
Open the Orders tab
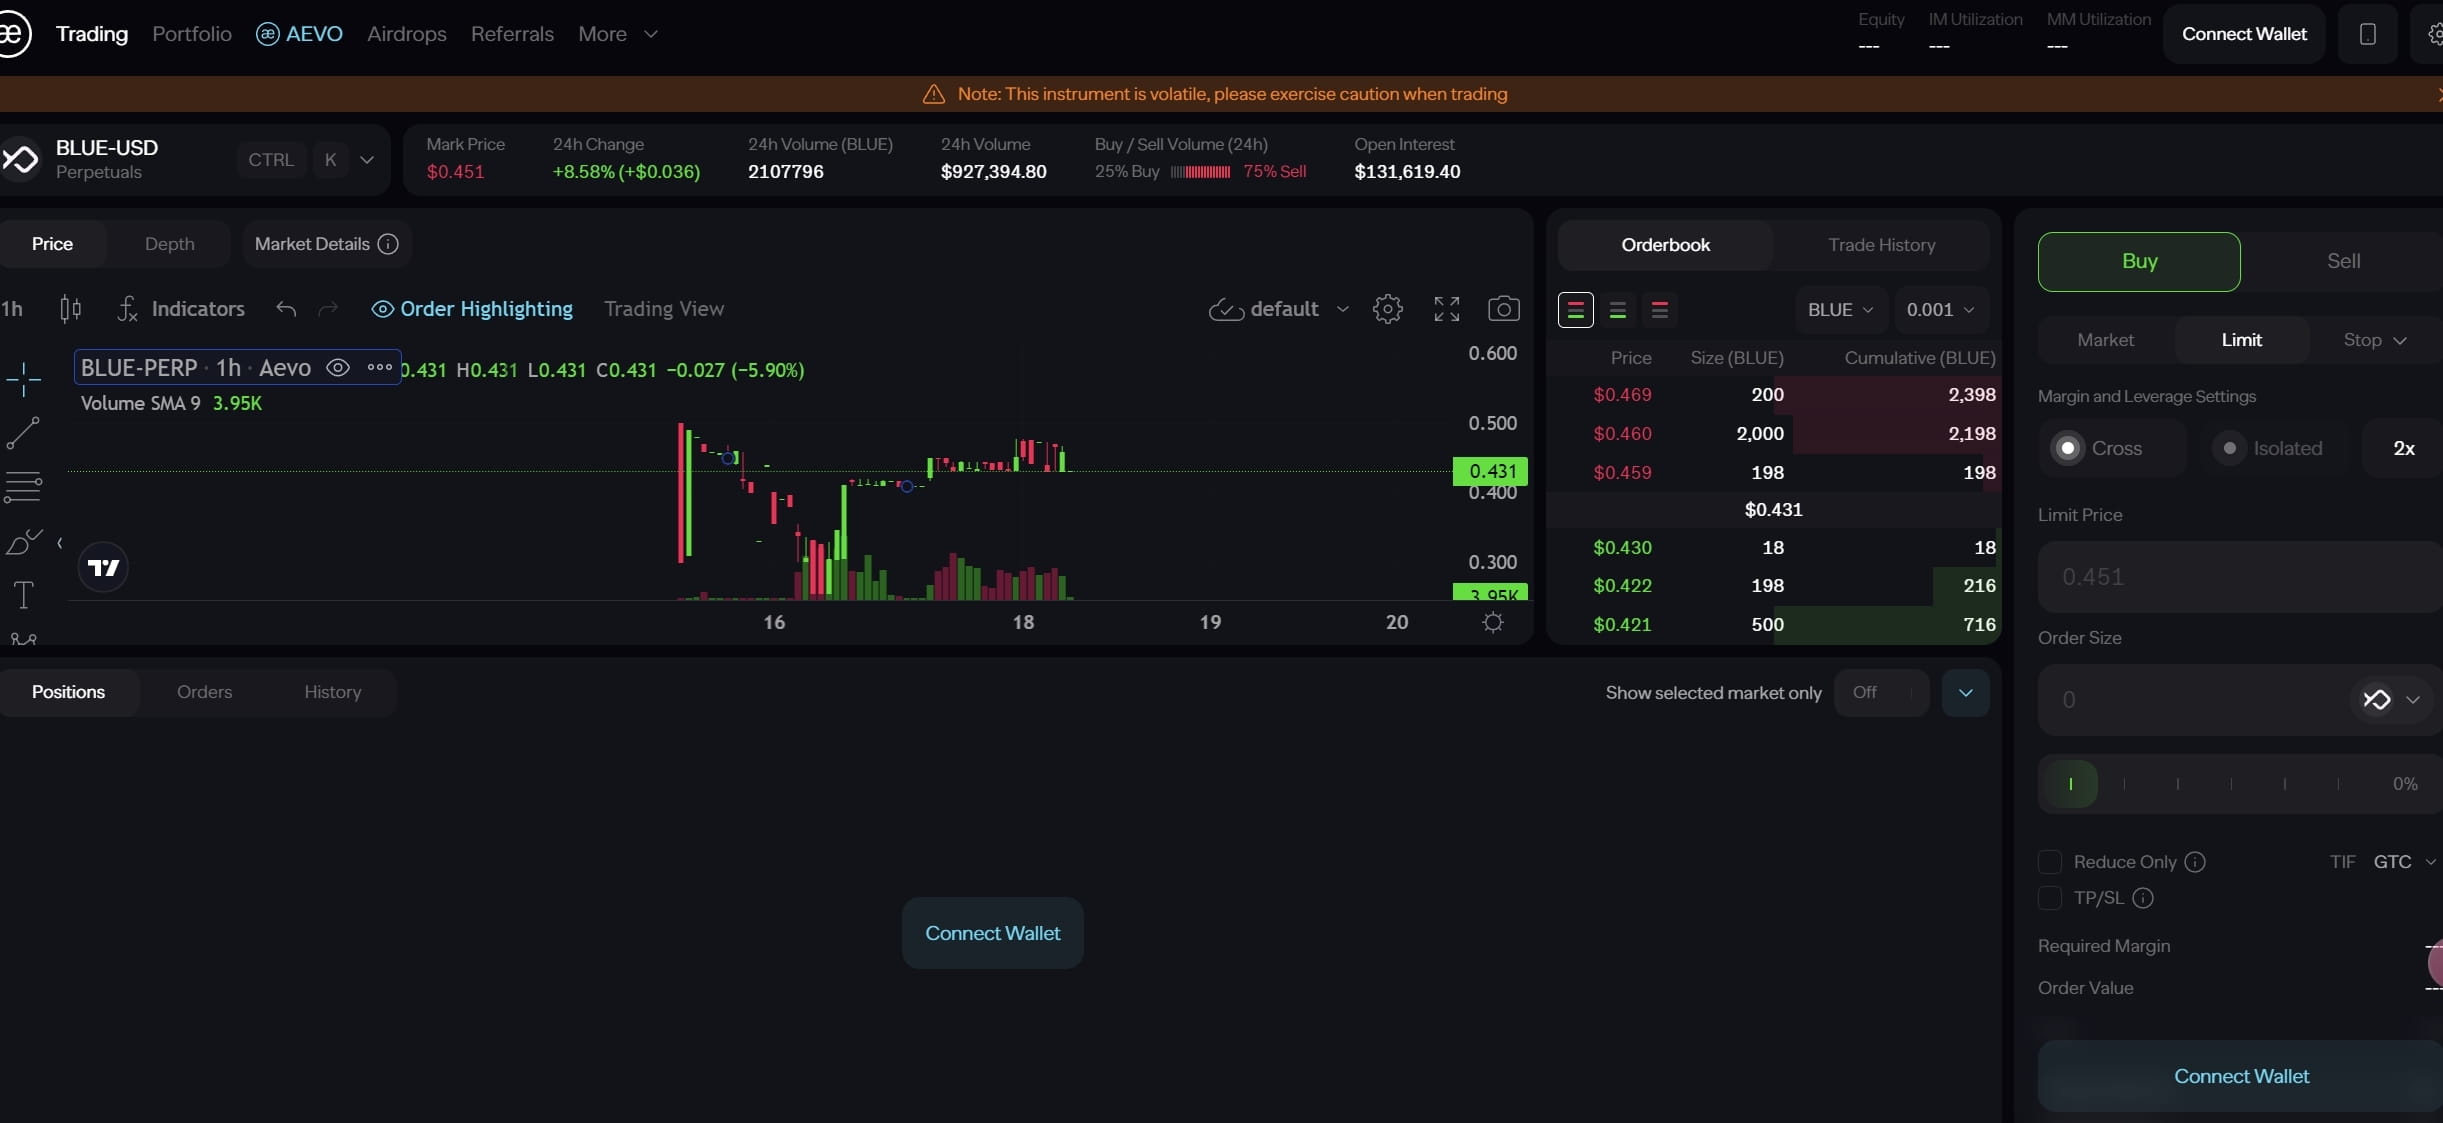204,692
